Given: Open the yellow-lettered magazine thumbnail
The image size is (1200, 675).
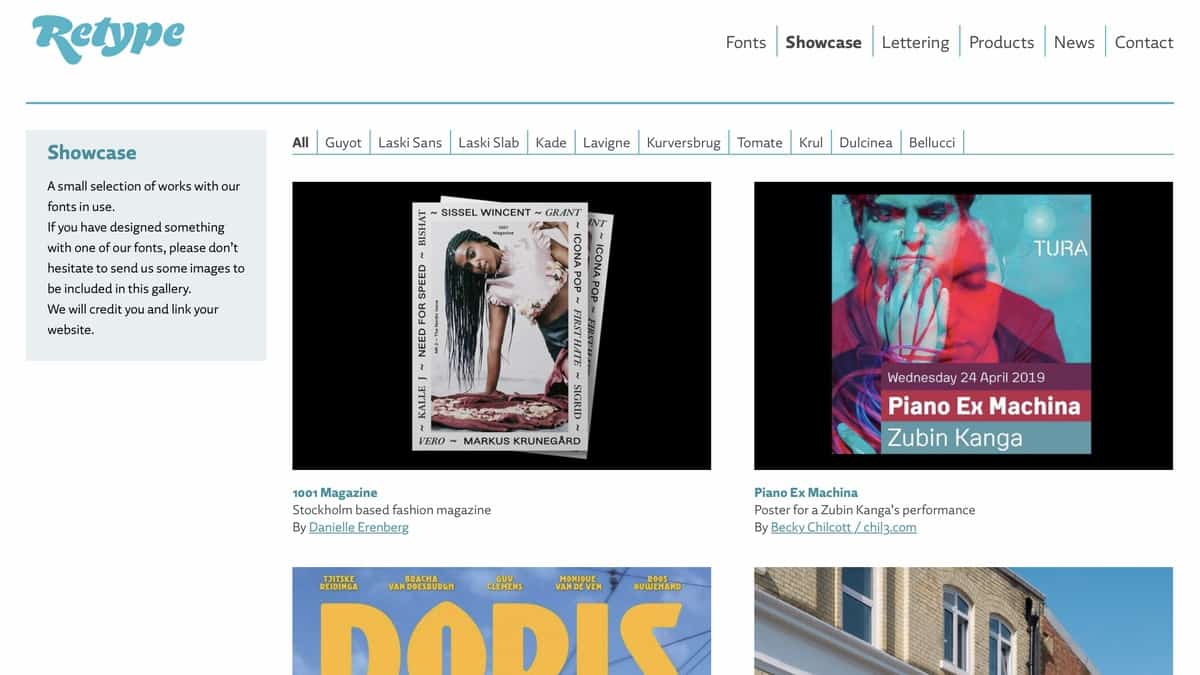Looking at the screenshot, I should point(501,621).
